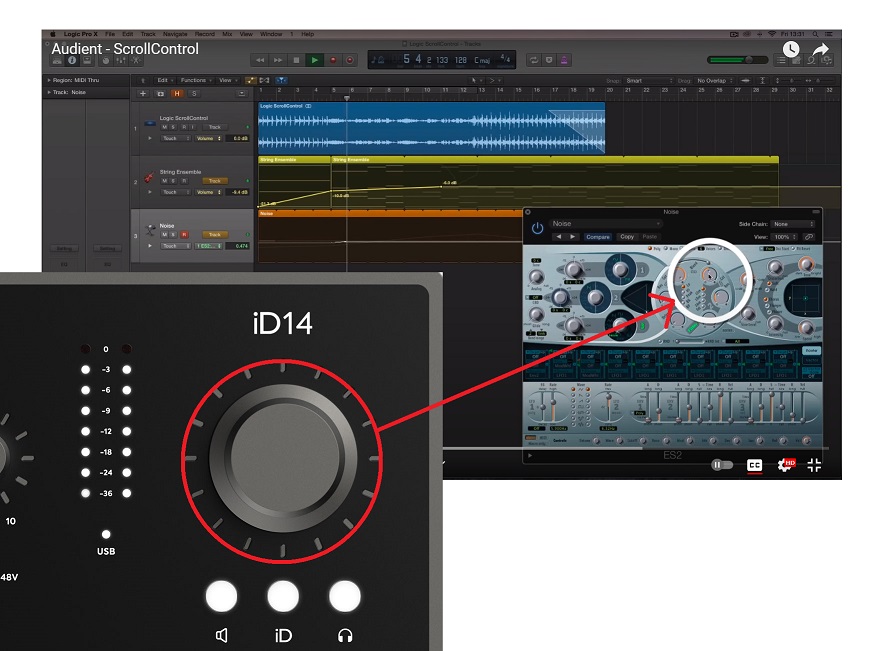Open the Track menu
Viewport: 877px width, 651px height.
point(148,34)
